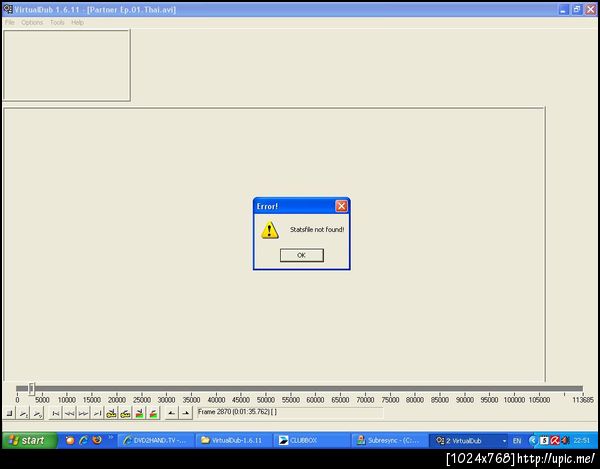The width and height of the screenshot is (600, 469).
Task: Set the mark-out selection end
Action: point(186,413)
